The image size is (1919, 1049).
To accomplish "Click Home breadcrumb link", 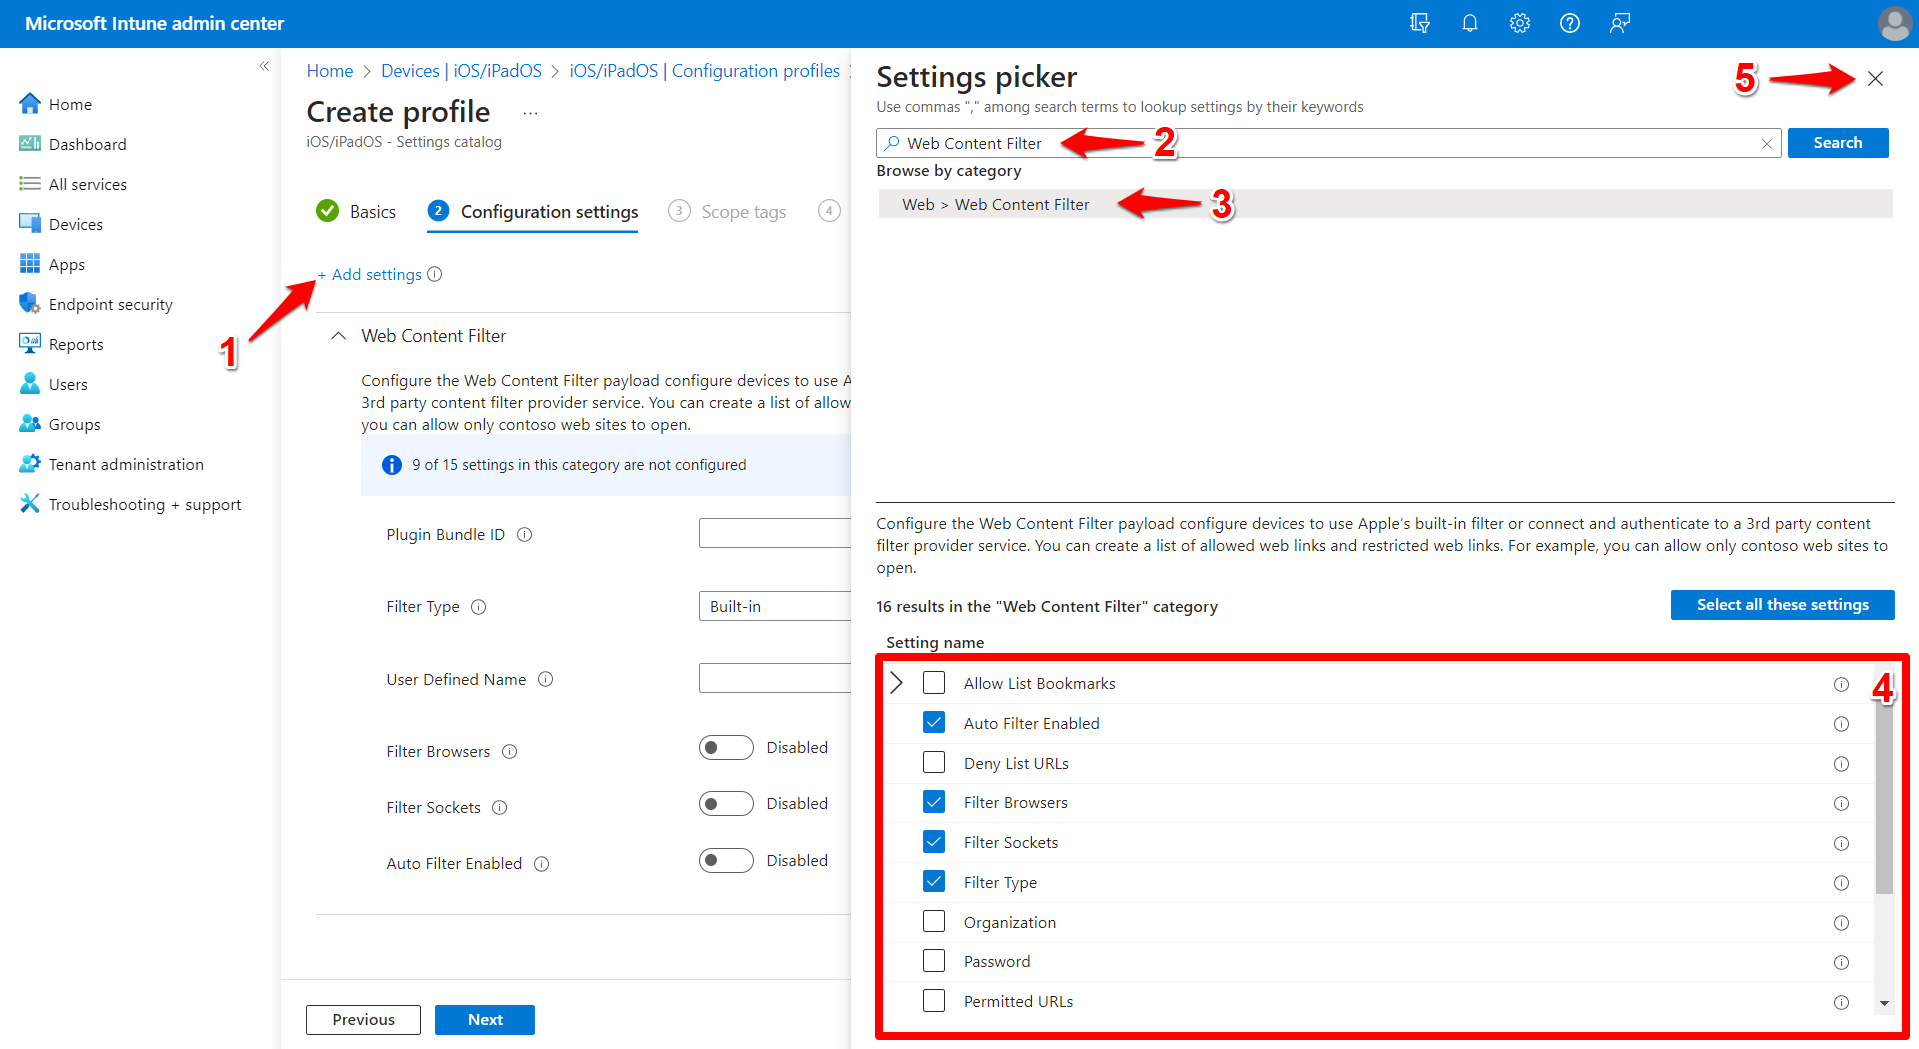I will click(x=330, y=71).
